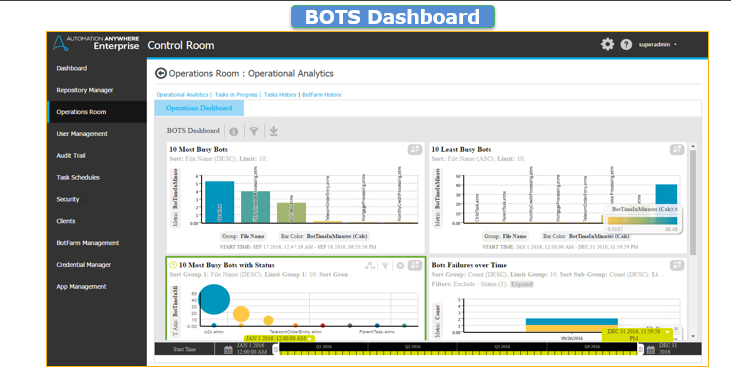
Task: Click Q2 2016 on the timeline
Action: [413, 347]
